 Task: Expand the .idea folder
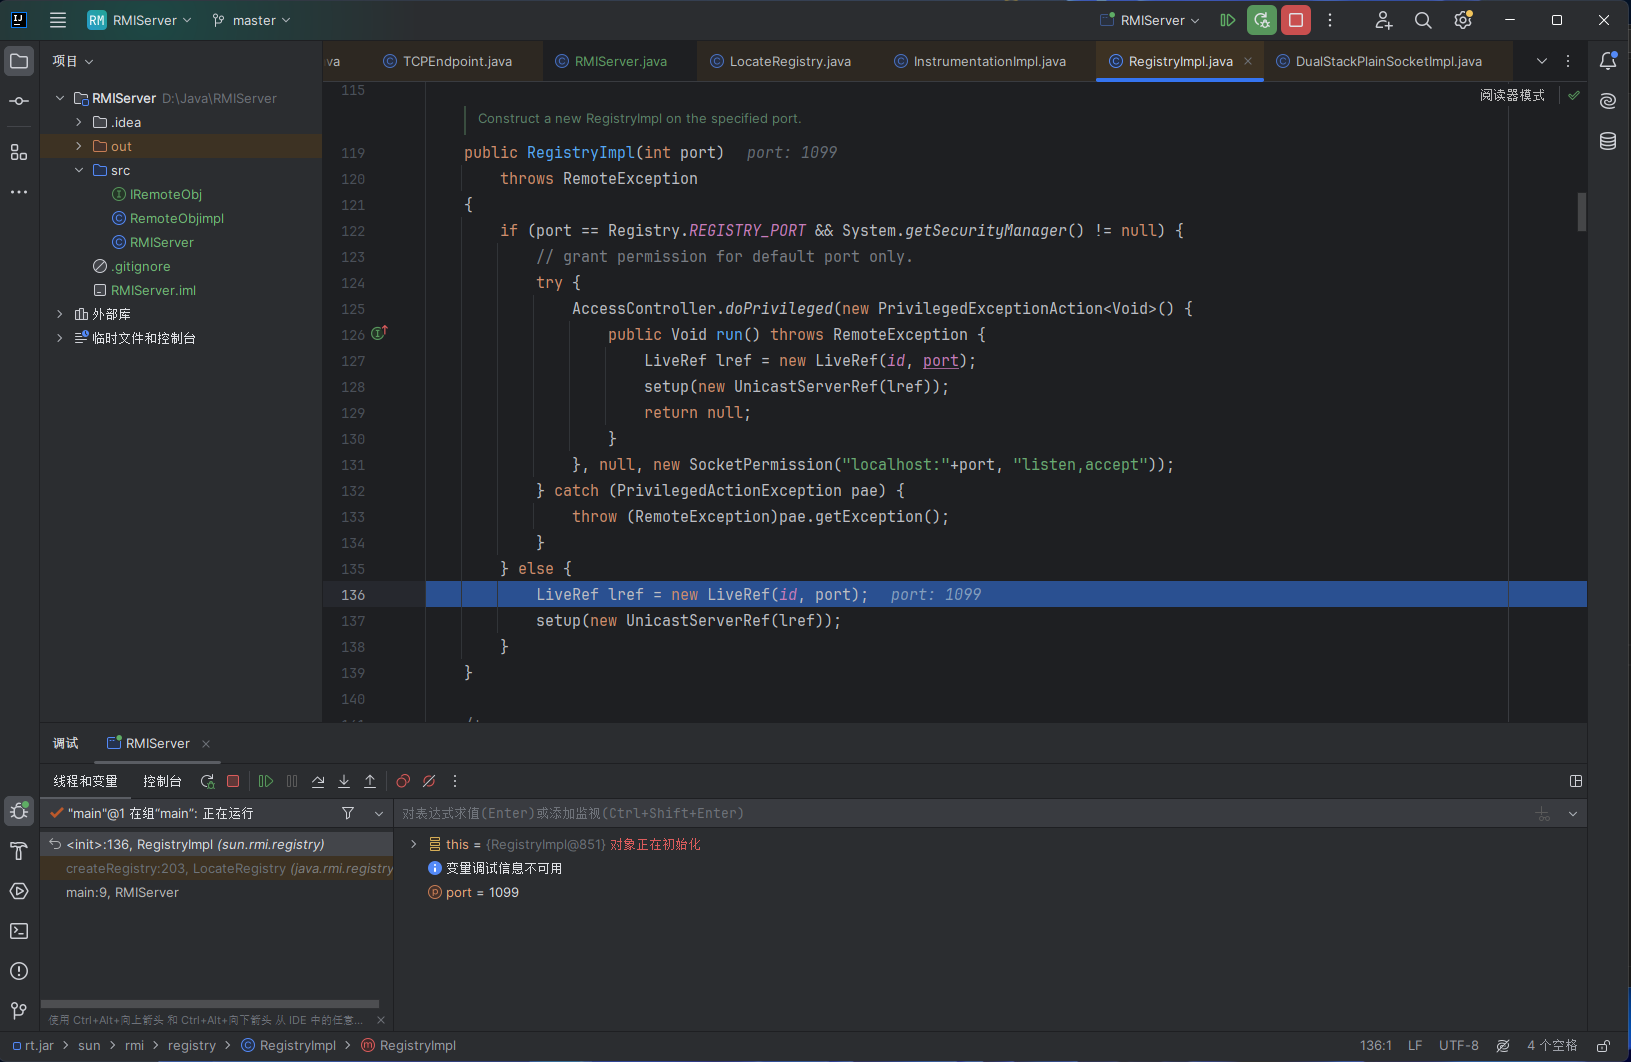coord(79,122)
